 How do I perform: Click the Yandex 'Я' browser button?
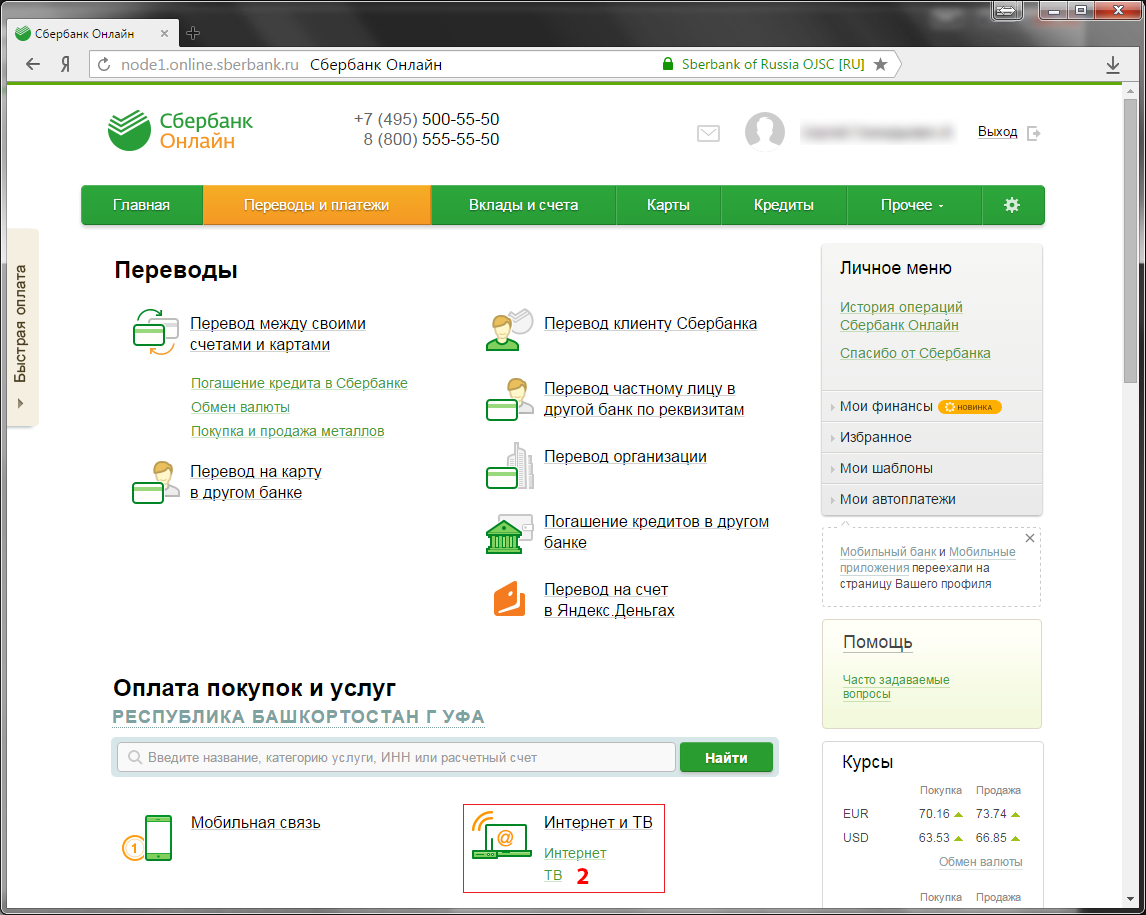click(x=65, y=64)
